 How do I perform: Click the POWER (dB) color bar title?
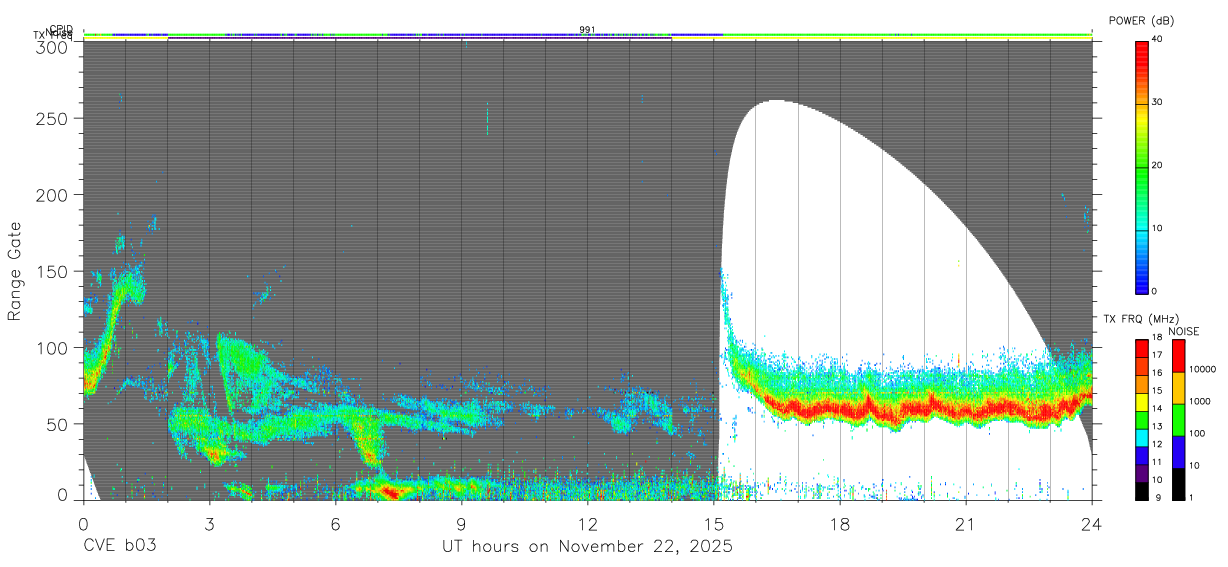(x=1140, y=20)
